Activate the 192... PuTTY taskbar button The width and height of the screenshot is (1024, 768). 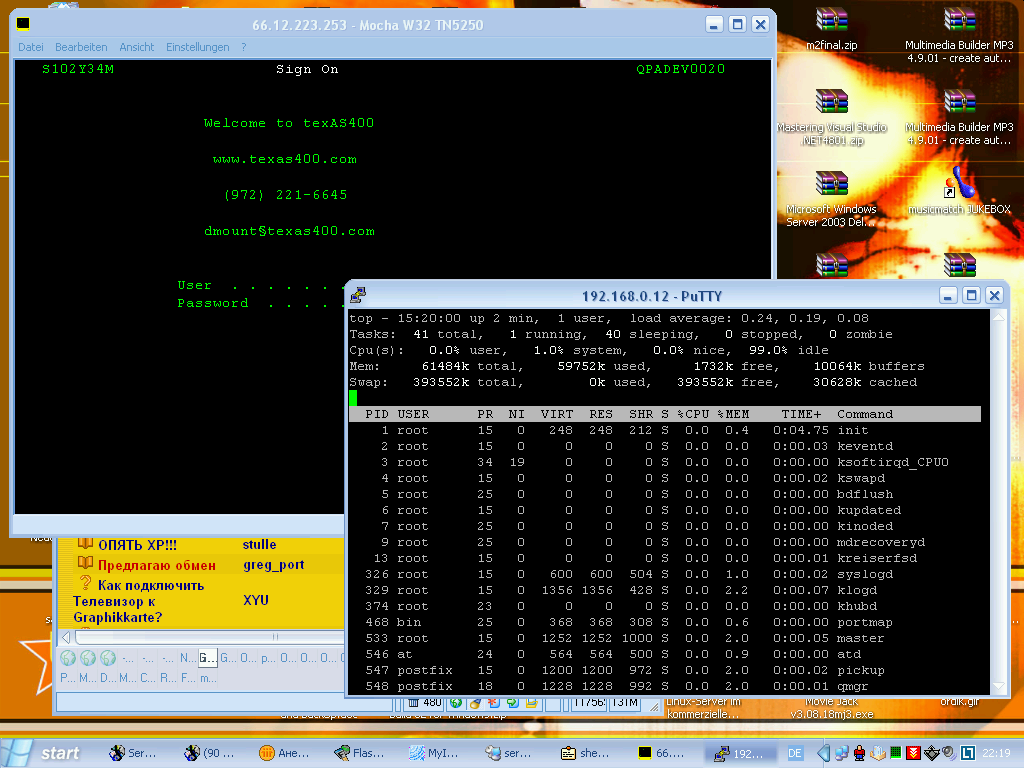pyautogui.click(x=739, y=753)
